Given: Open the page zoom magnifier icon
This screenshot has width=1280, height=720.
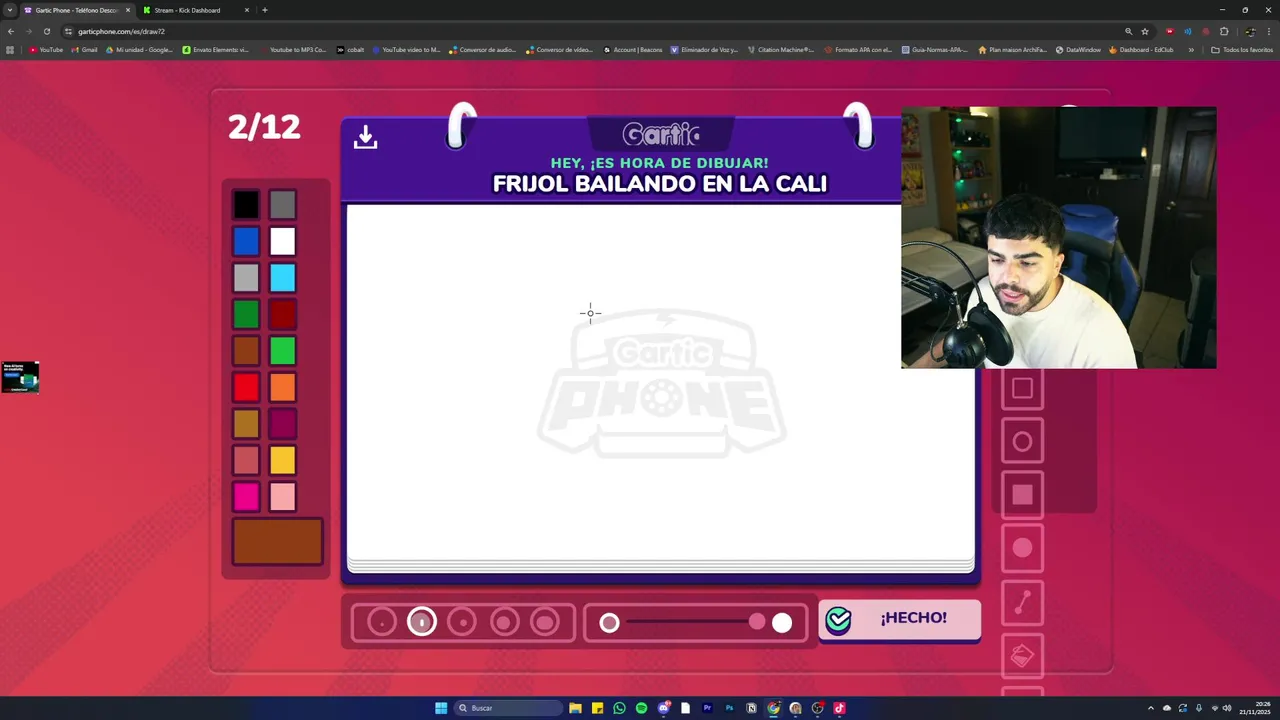Looking at the screenshot, I should [x=1128, y=31].
